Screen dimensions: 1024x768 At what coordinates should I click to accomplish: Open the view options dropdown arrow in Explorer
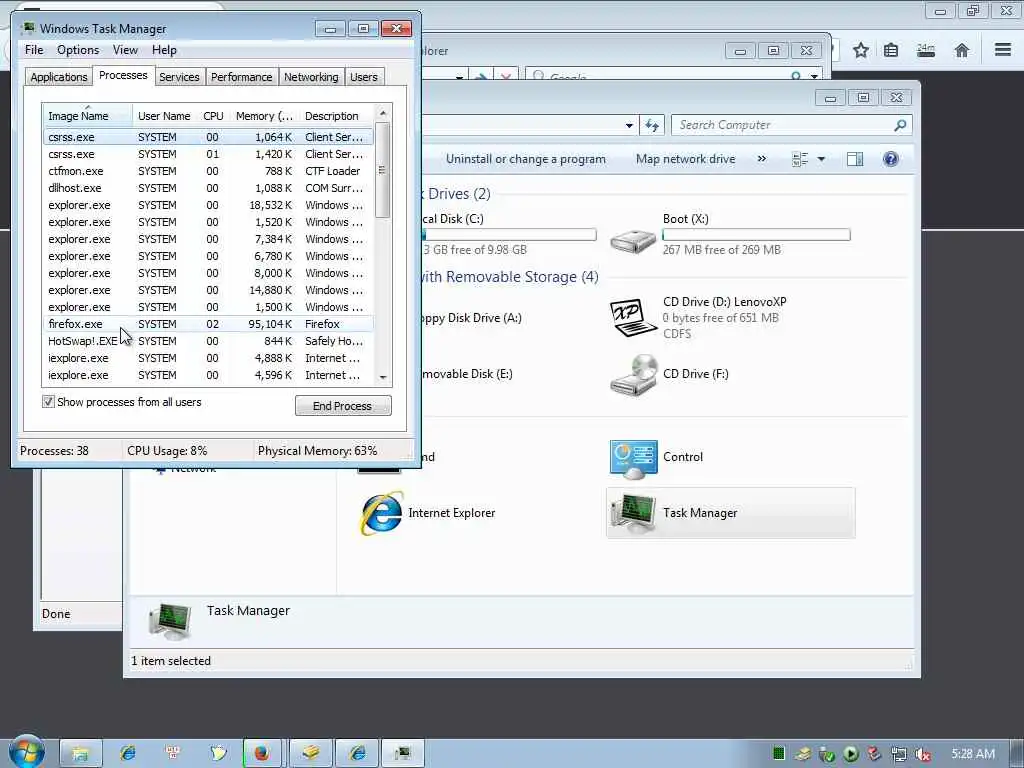point(822,159)
